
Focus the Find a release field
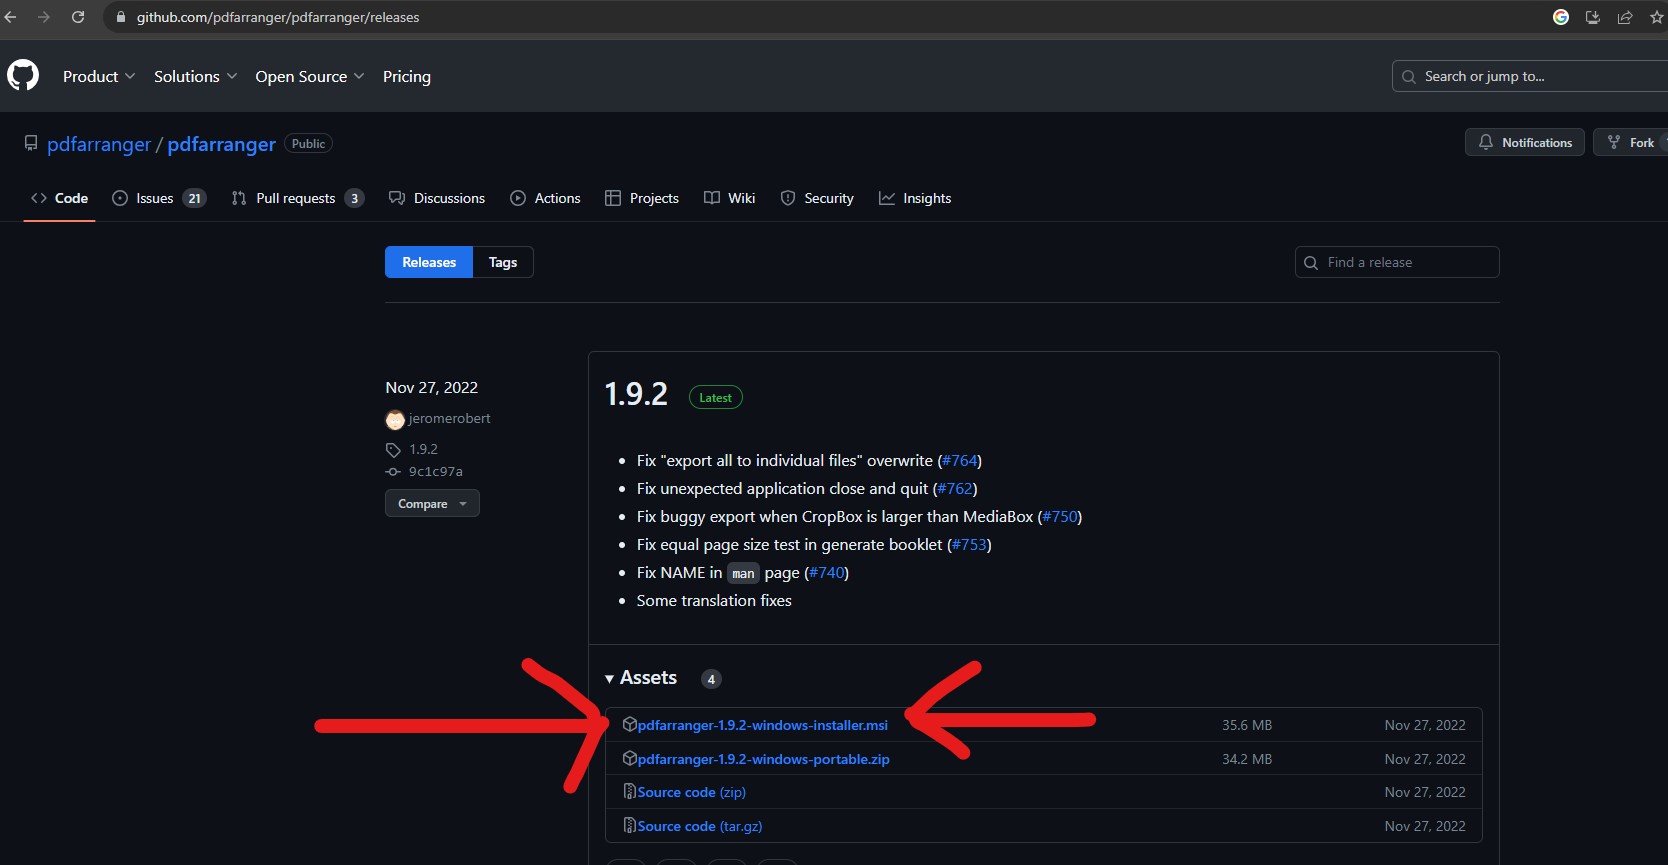1397,262
